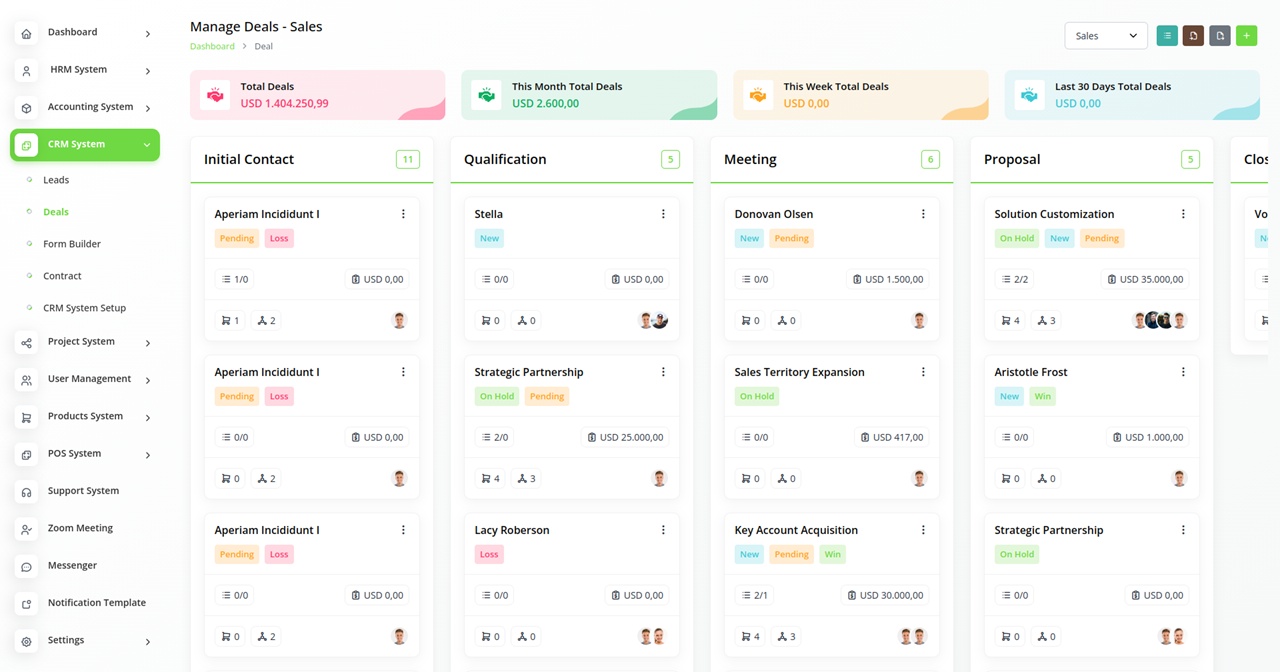This screenshot has width=1280, height=672.
Task: Click the gray export file icon
Action: point(1220,36)
